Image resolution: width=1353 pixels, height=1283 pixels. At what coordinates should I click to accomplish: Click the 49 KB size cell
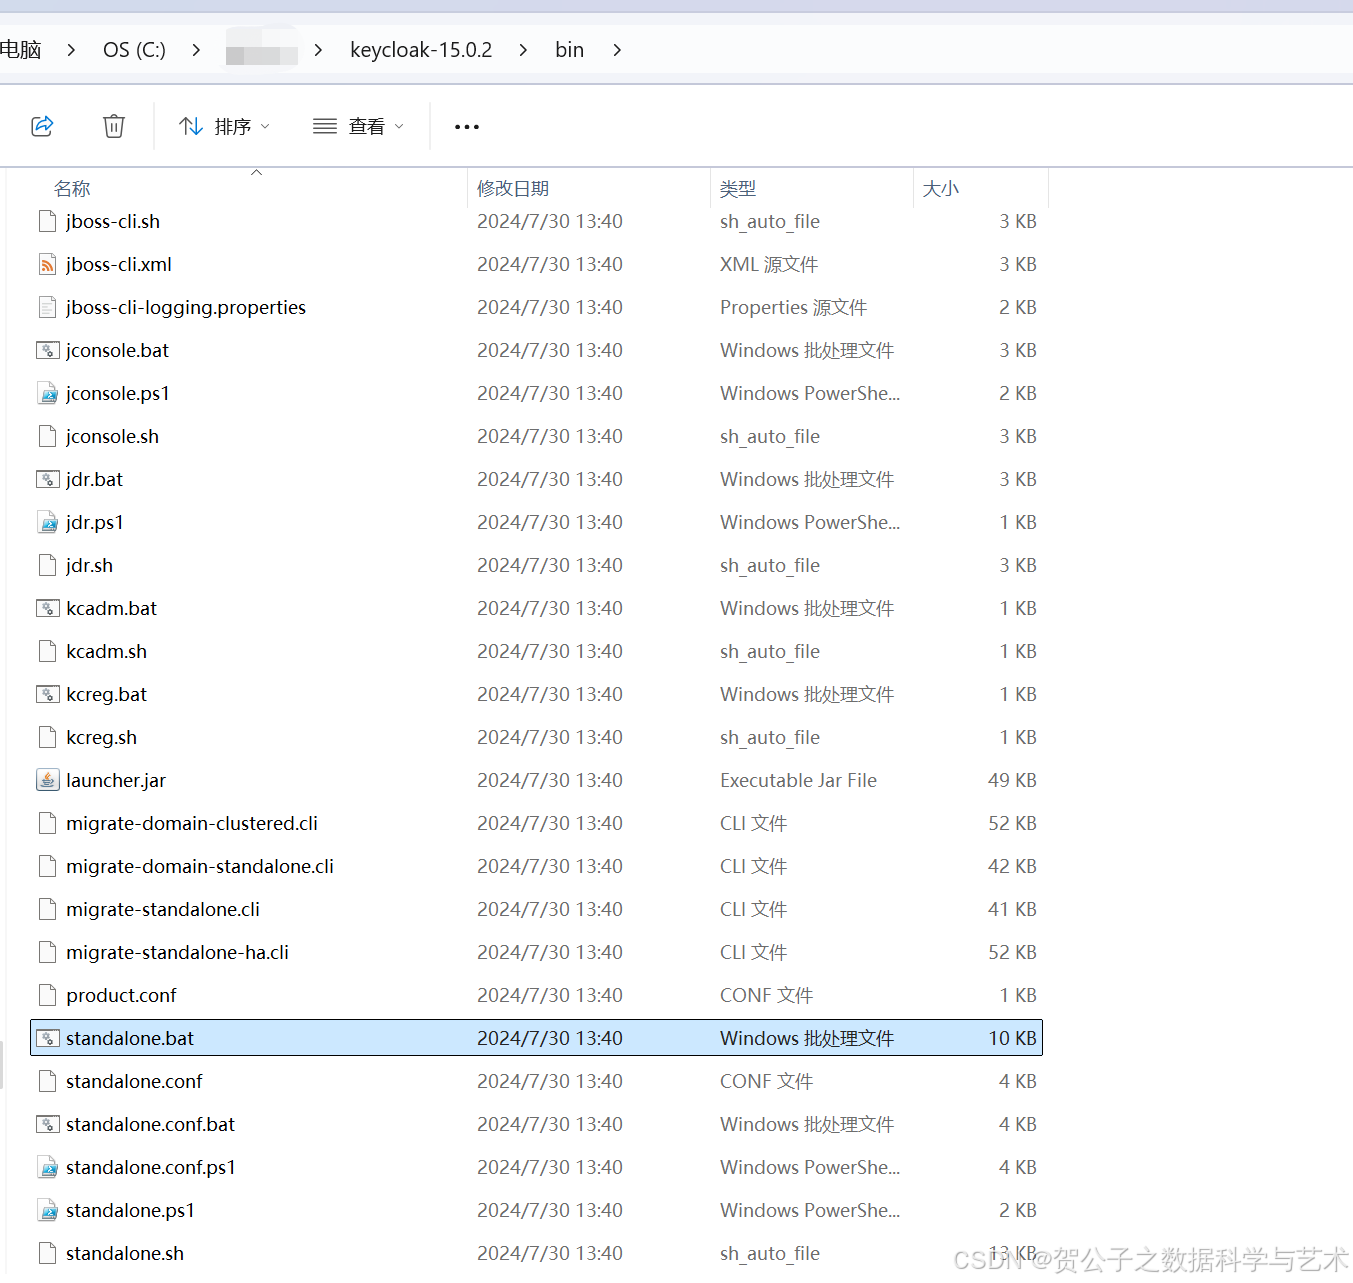[x=1012, y=780]
